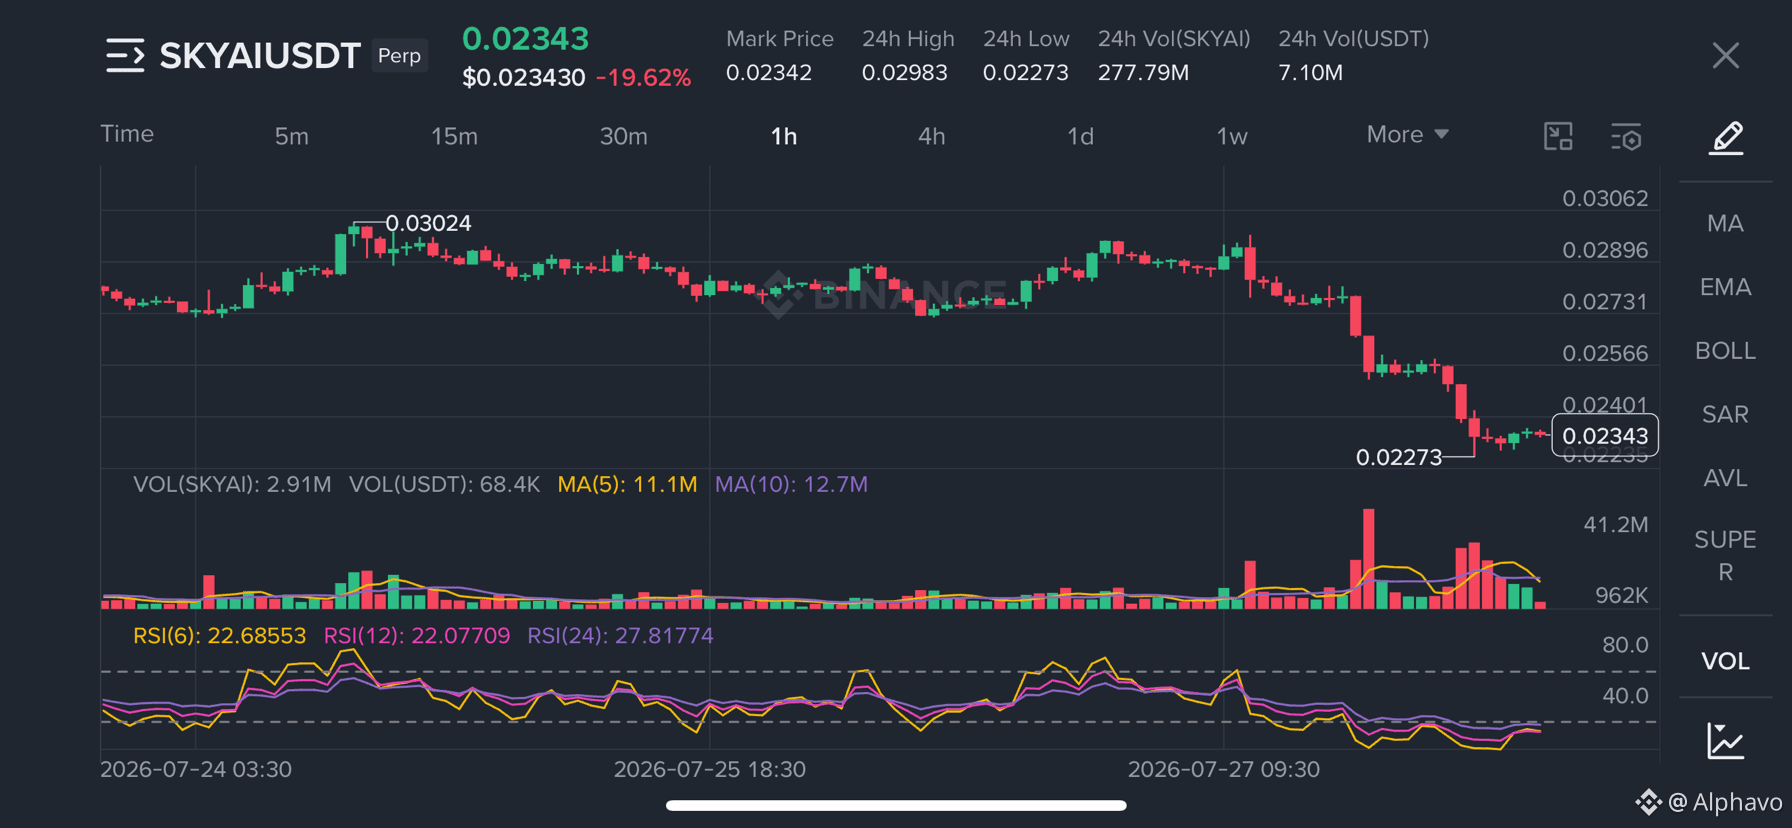Open the pair list menu icon
Viewport: 1792px width, 828px height.
point(125,56)
